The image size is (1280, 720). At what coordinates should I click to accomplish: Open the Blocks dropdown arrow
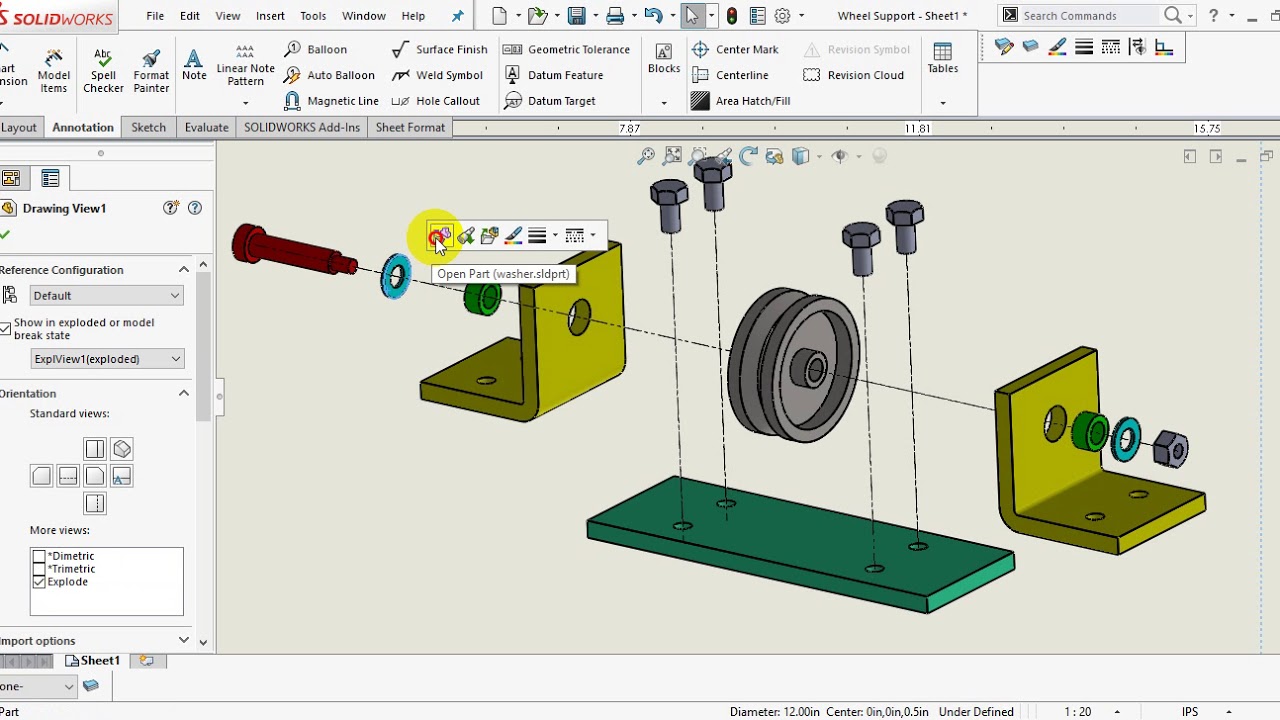pyautogui.click(x=664, y=102)
